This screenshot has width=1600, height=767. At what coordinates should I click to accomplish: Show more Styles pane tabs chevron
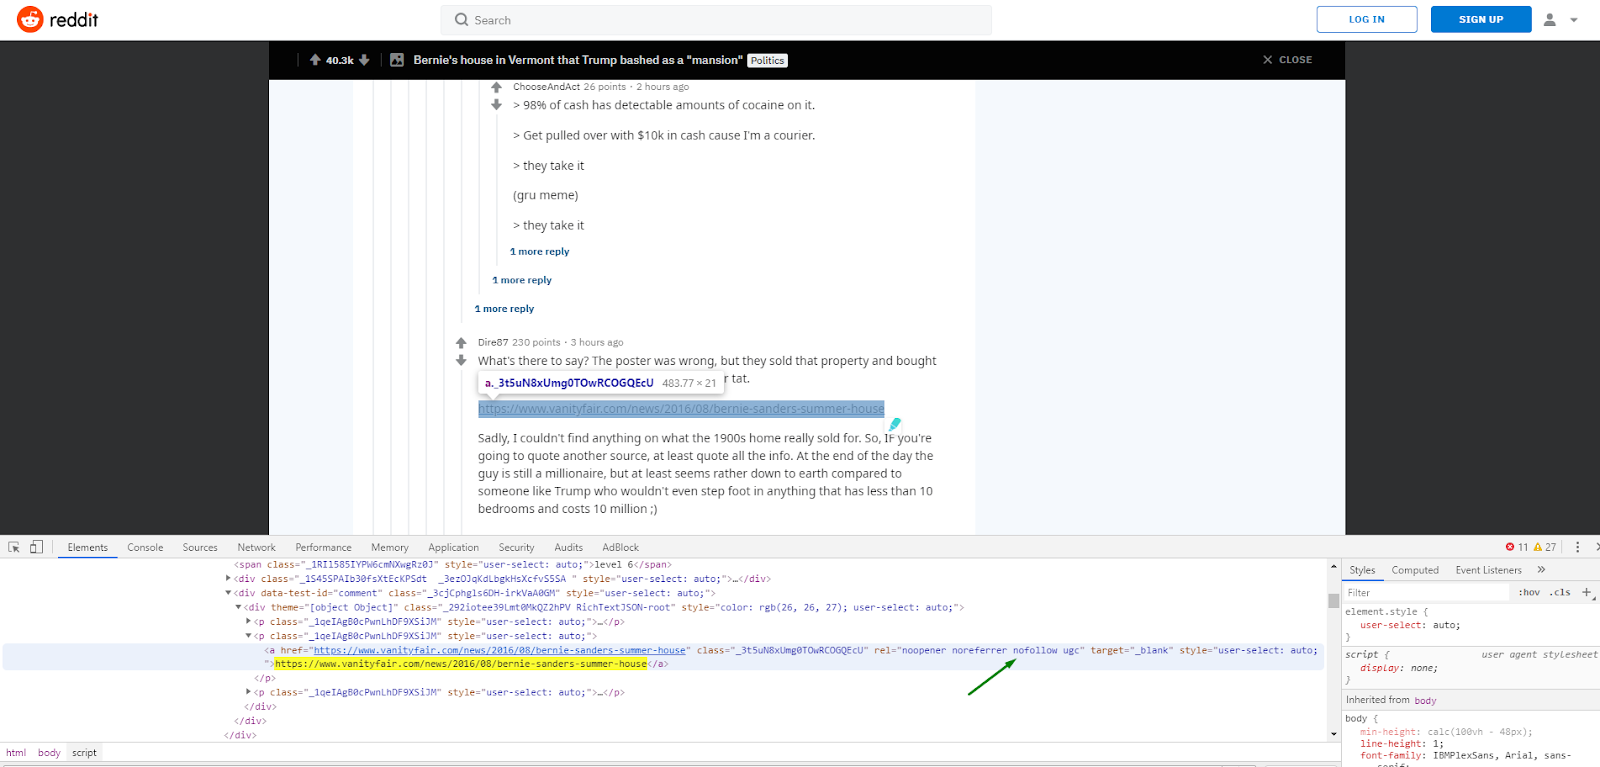click(x=1541, y=570)
